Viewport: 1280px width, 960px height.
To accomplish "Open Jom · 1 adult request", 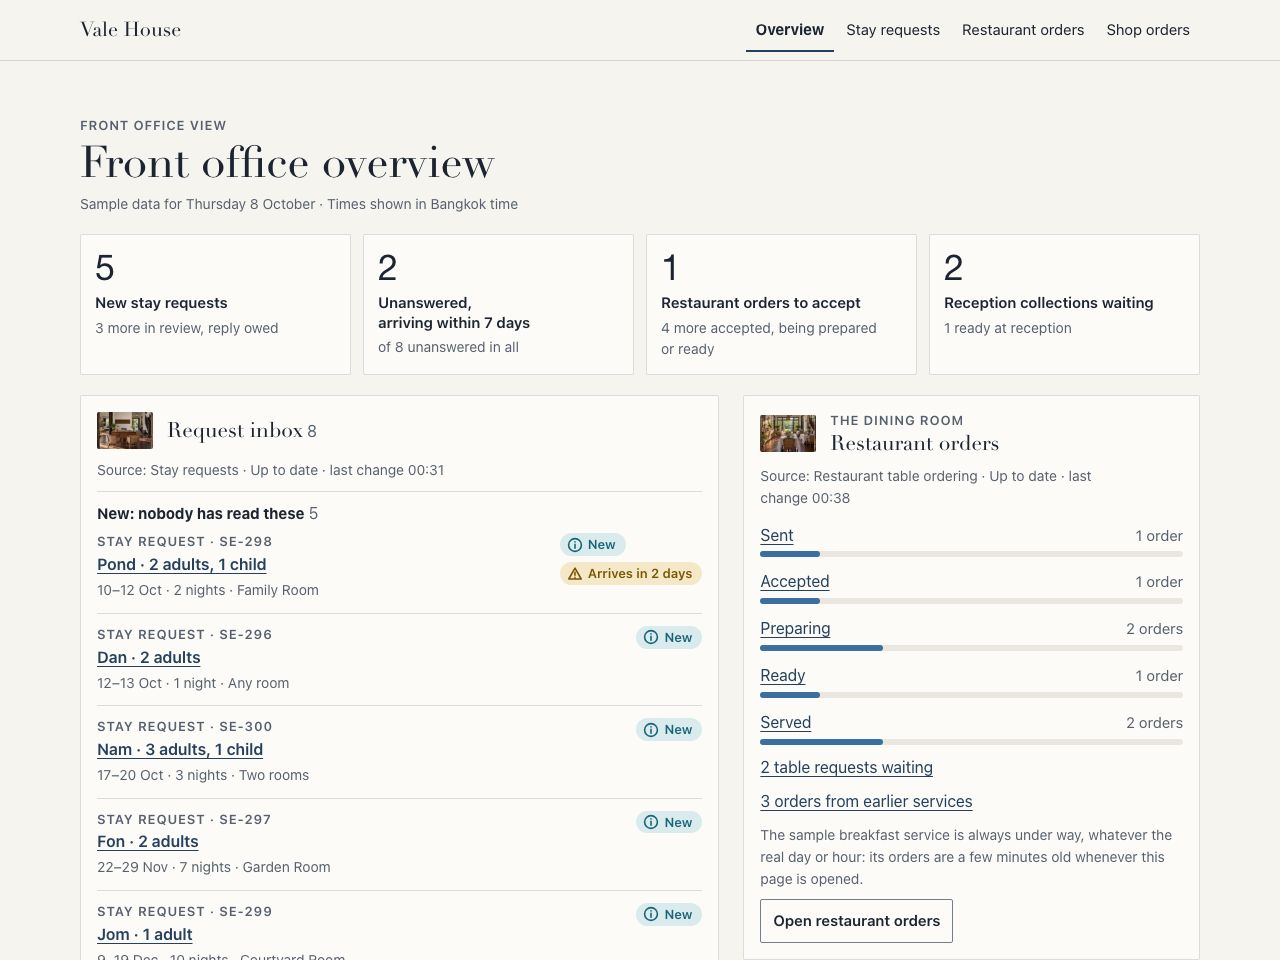I will pyautogui.click(x=145, y=934).
